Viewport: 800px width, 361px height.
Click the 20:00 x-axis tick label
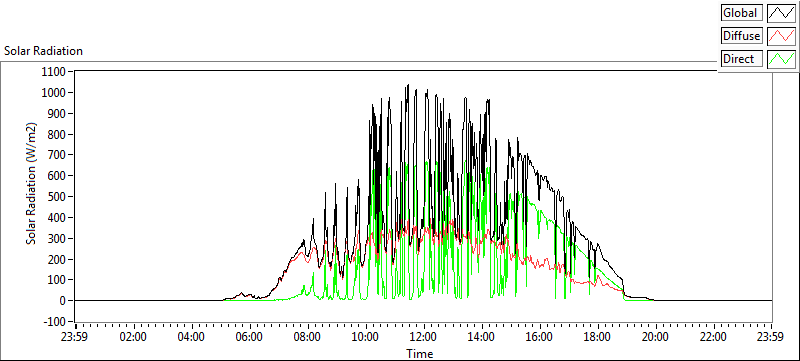(655, 337)
